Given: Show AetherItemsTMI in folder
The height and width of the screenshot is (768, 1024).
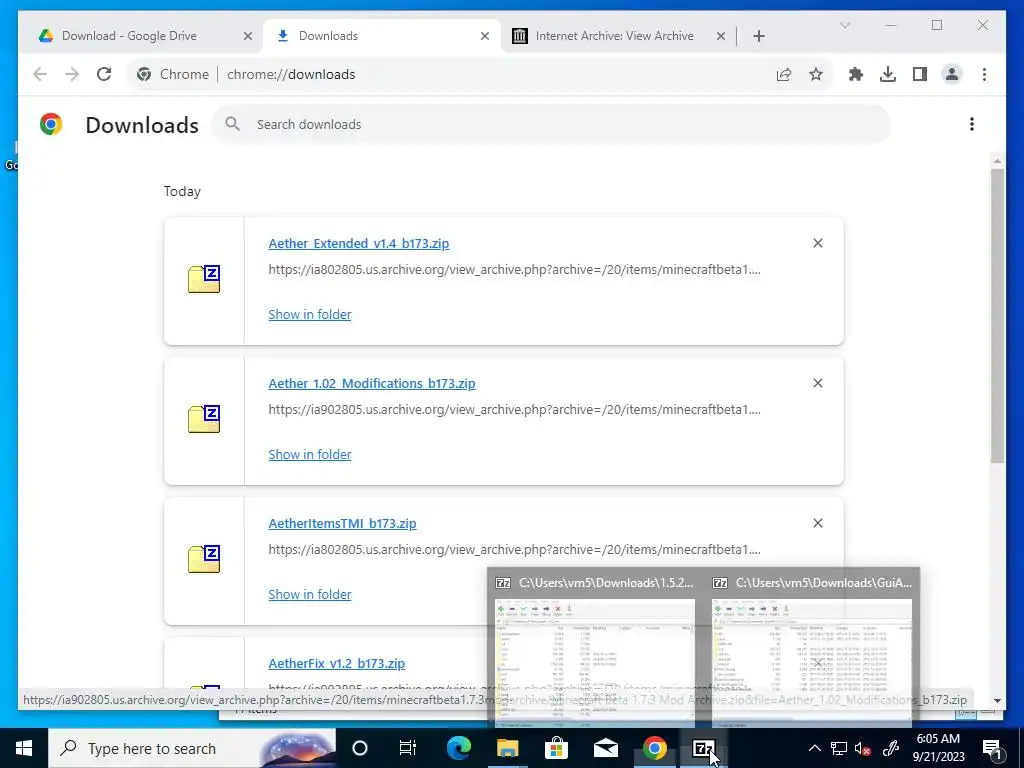Looking at the screenshot, I should pos(310,594).
